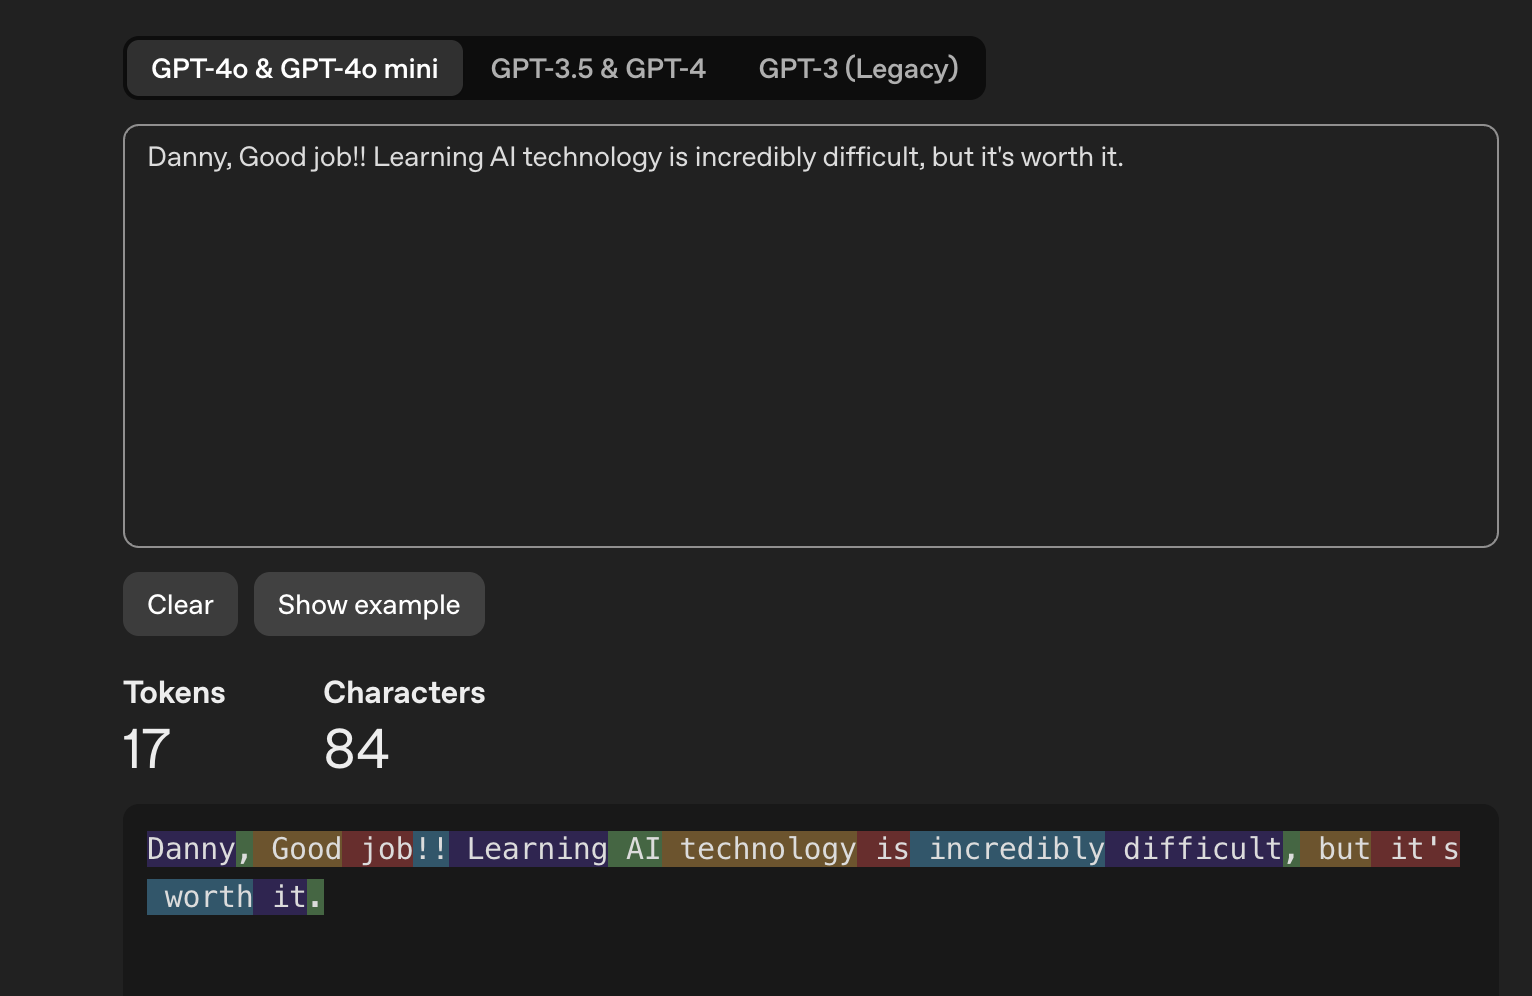The image size is (1532, 996).
Task: Select the "Learning" token in the output
Action: click(x=531, y=849)
